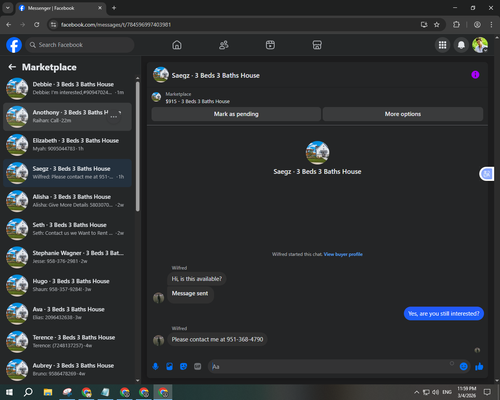The height and width of the screenshot is (400, 500).
Task: Click the Saegz chat header title
Action: tap(216, 75)
